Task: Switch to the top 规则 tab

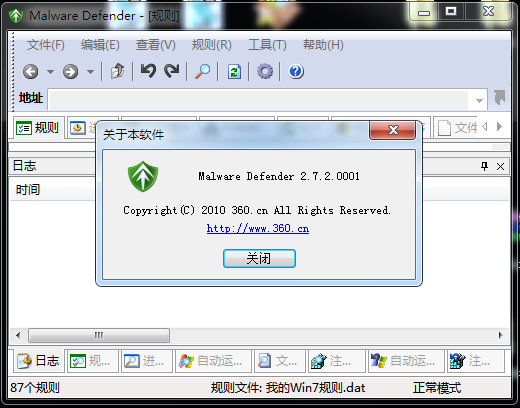Action: 38,127
